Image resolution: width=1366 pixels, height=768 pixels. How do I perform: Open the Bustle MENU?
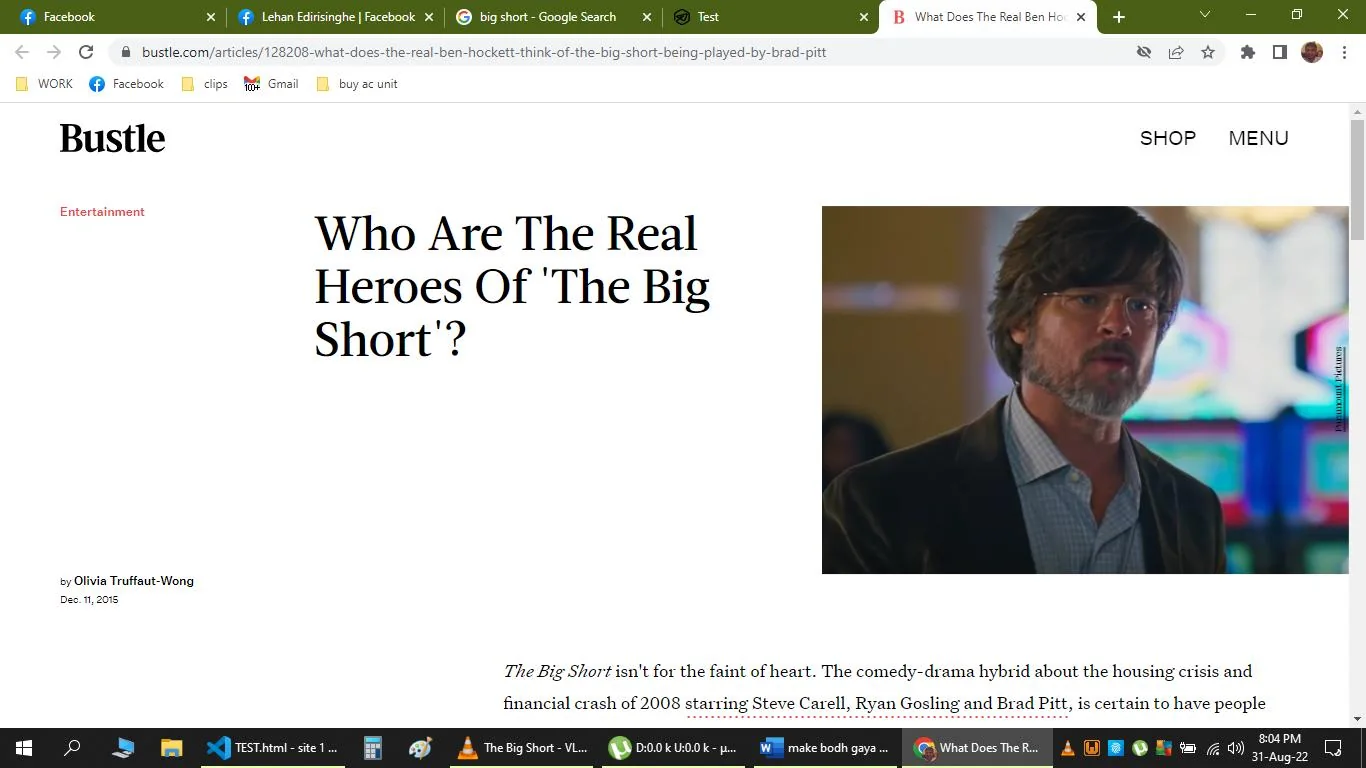(1258, 138)
